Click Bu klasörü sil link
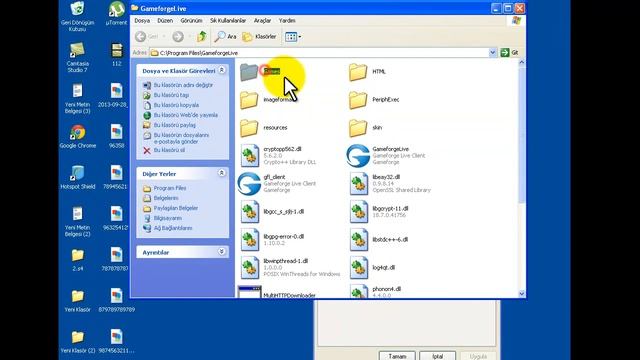 [x=169, y=150]
